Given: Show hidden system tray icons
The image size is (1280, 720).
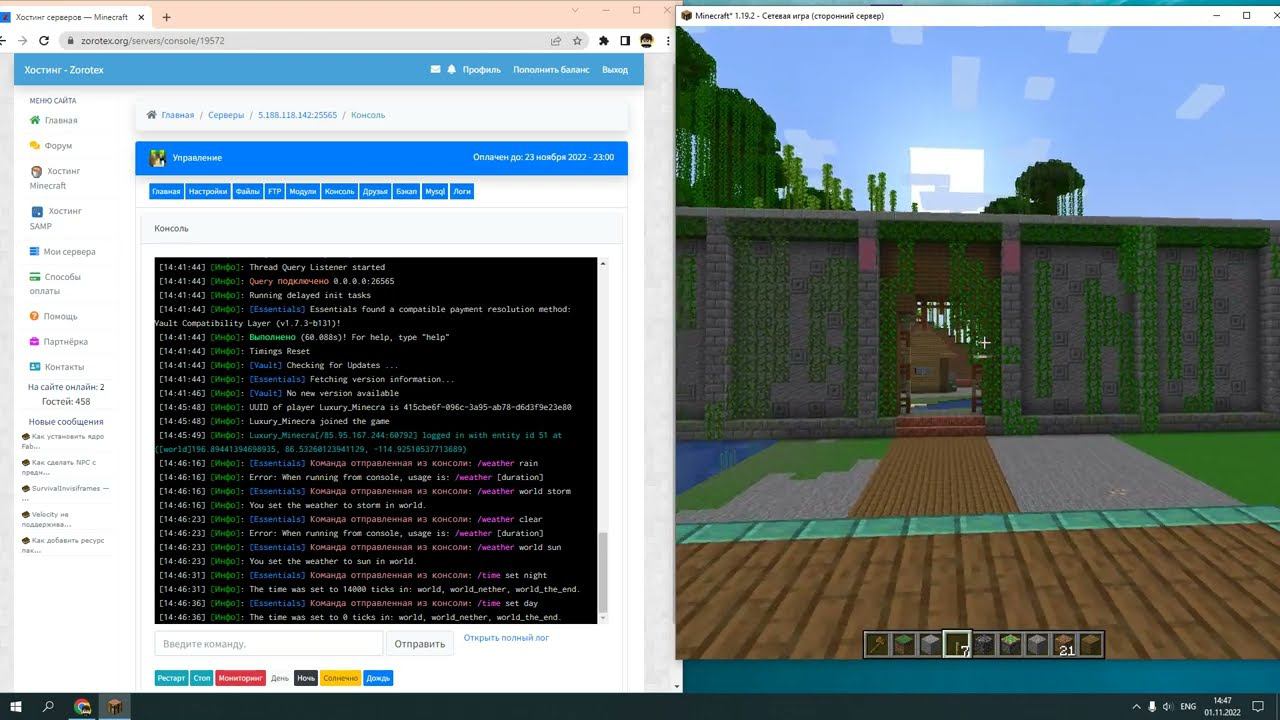Looking at the screenshot, I should 1136,706.
